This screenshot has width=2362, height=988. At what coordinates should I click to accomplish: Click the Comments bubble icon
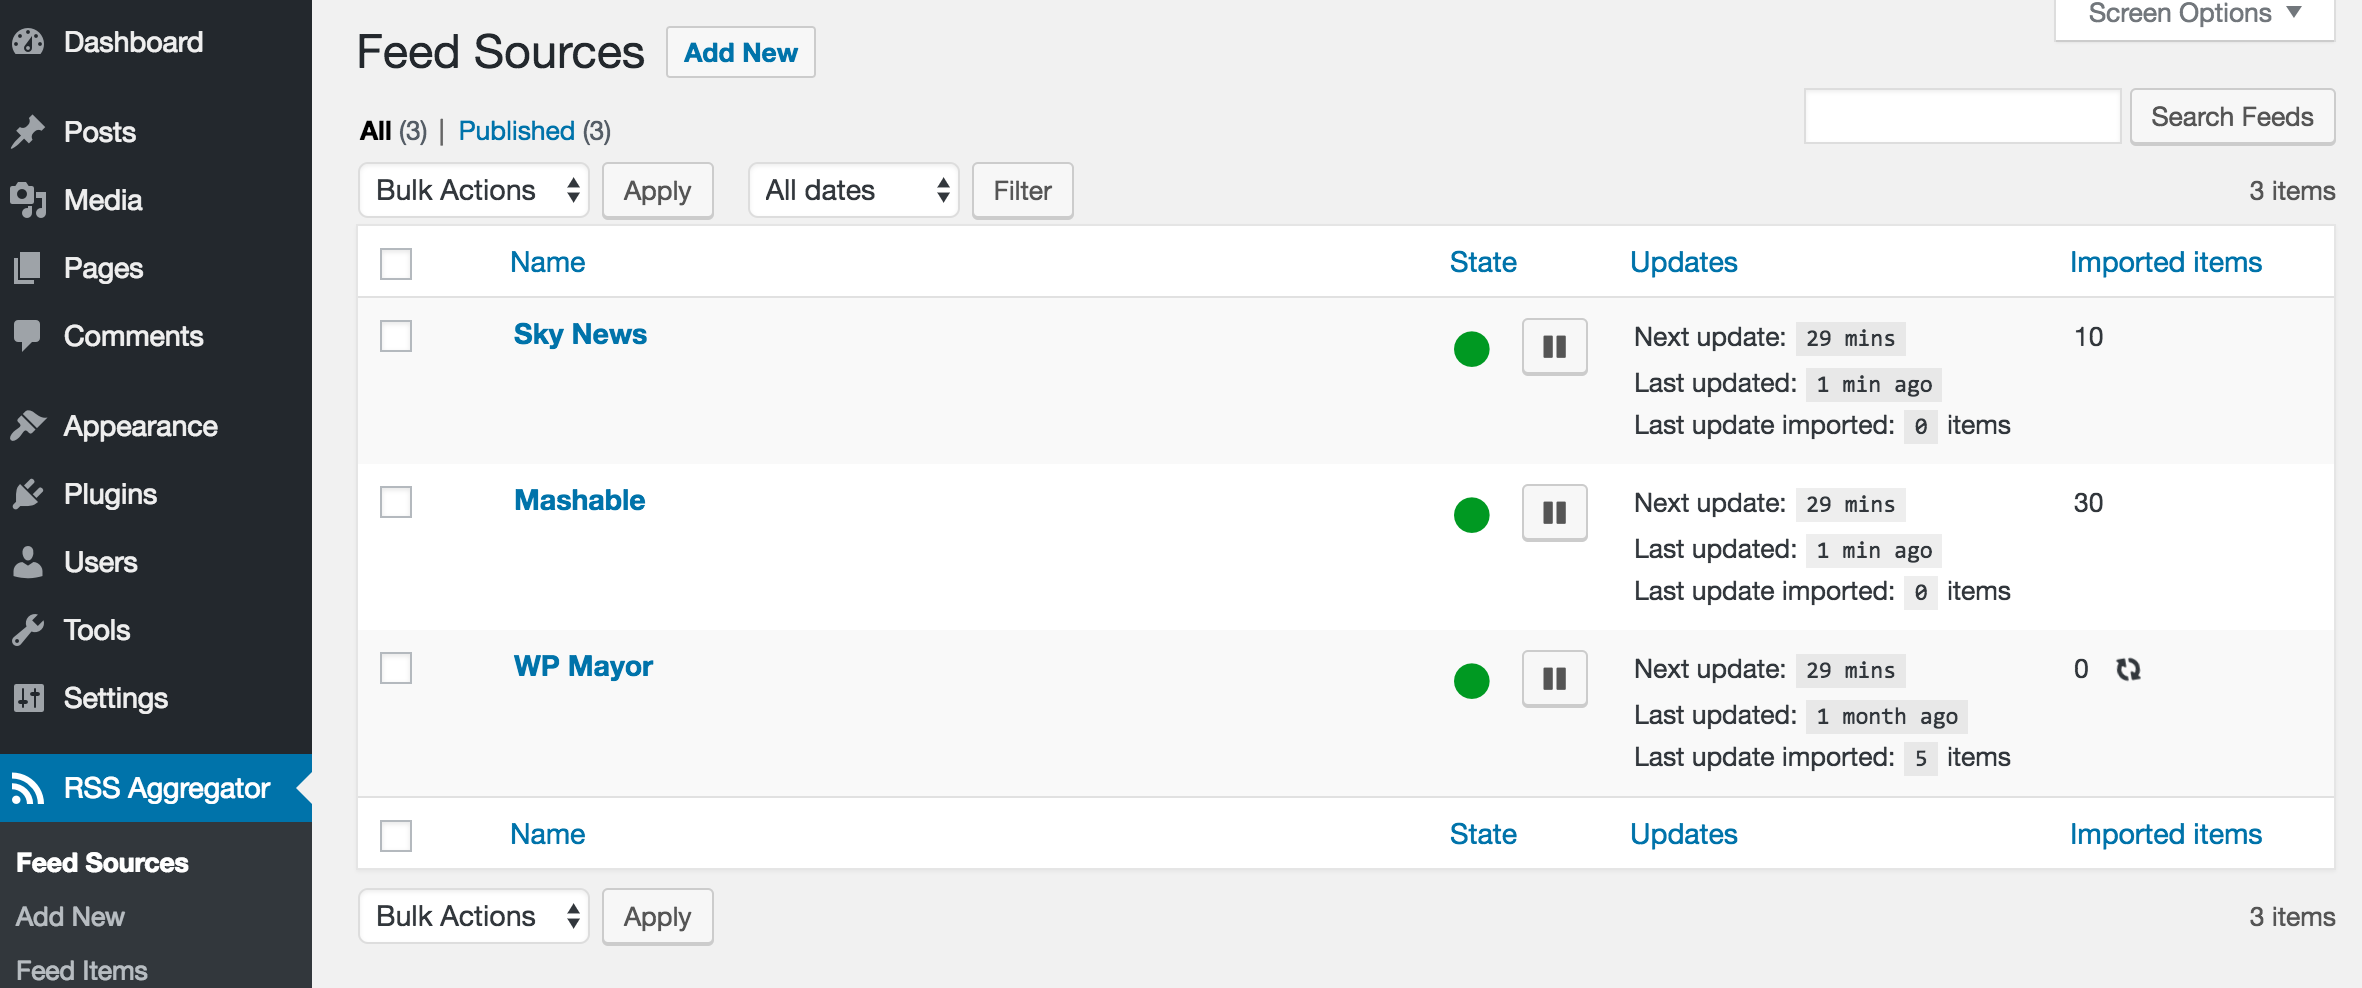pos(29,336)
